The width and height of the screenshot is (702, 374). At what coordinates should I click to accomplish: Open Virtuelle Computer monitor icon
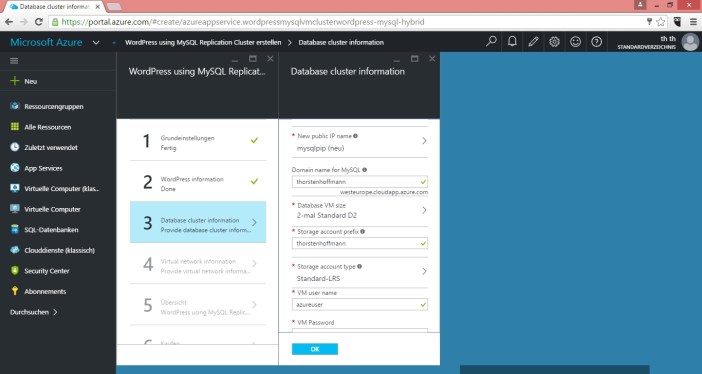point(15,209)
